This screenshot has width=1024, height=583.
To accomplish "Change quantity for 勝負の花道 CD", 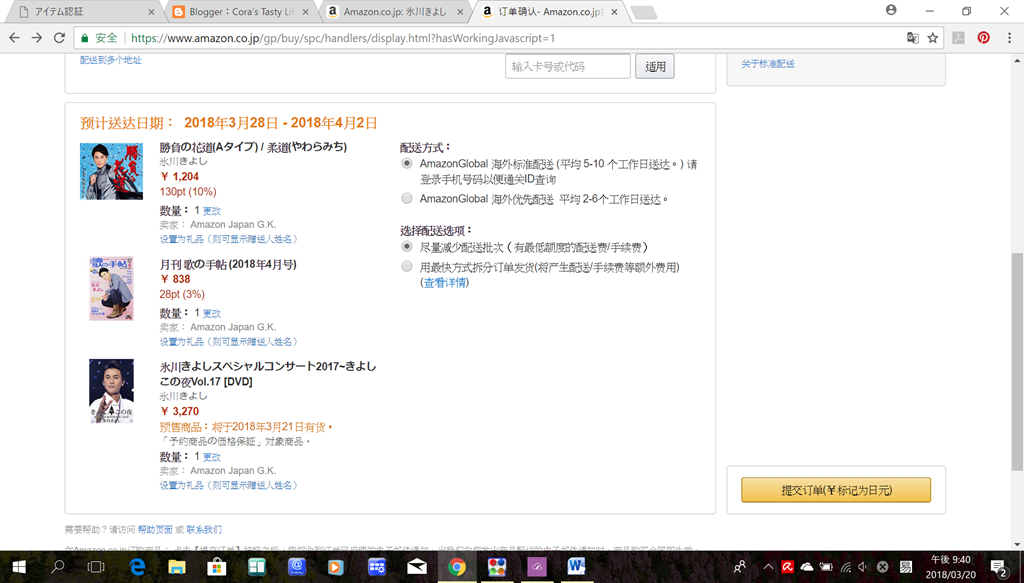I will point(212,211).
